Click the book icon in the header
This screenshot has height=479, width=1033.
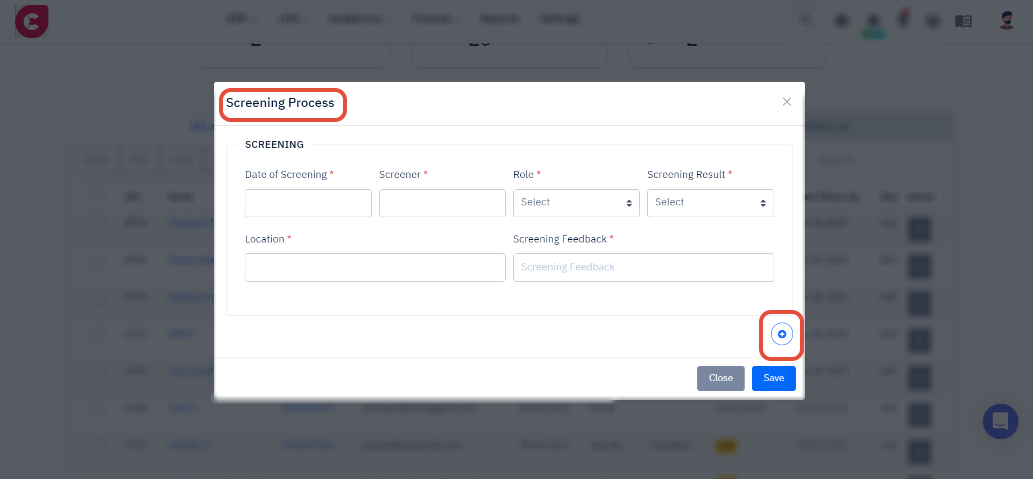click(x=963, y=20)
